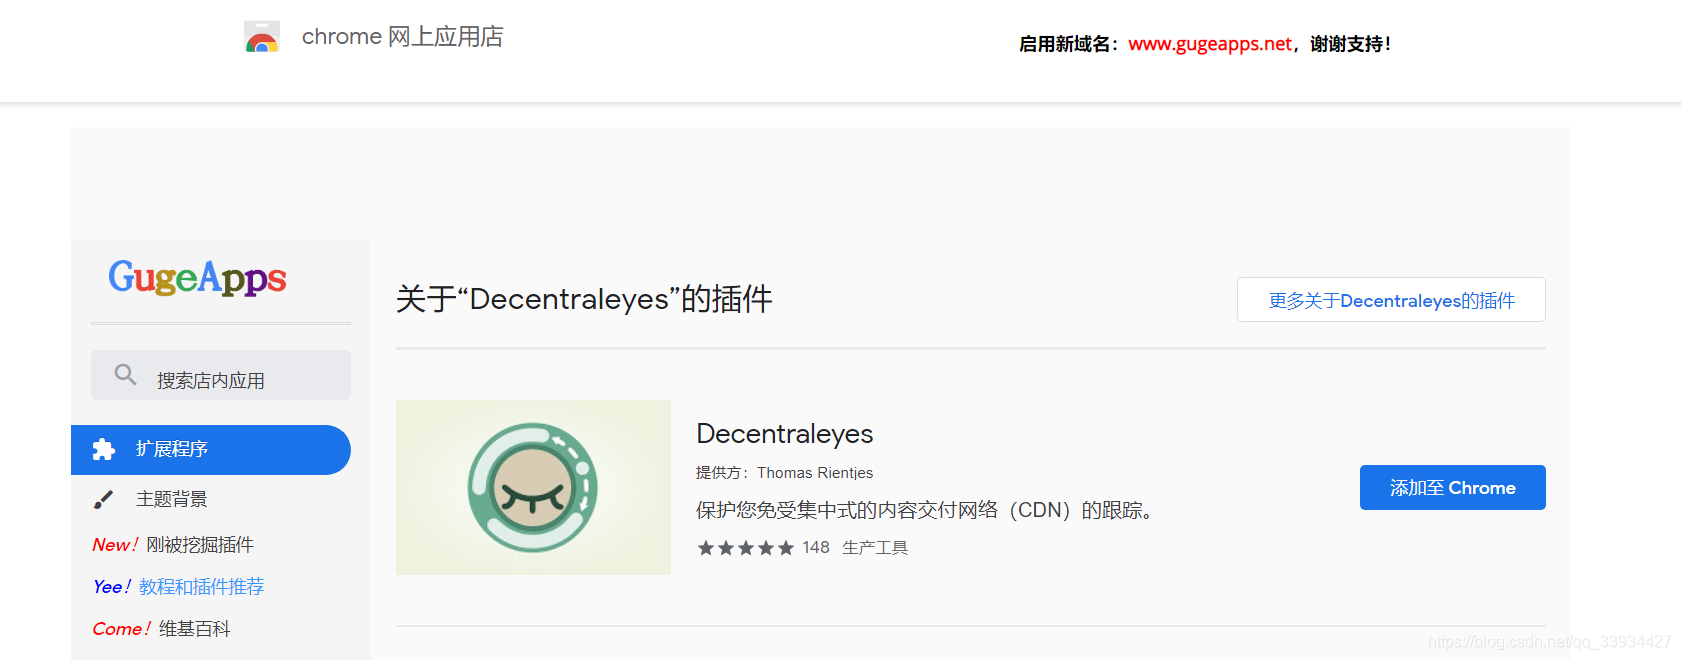Click the search magnifier icon
The width and height of the screenshot is (1681, 660).
[125, 375]
